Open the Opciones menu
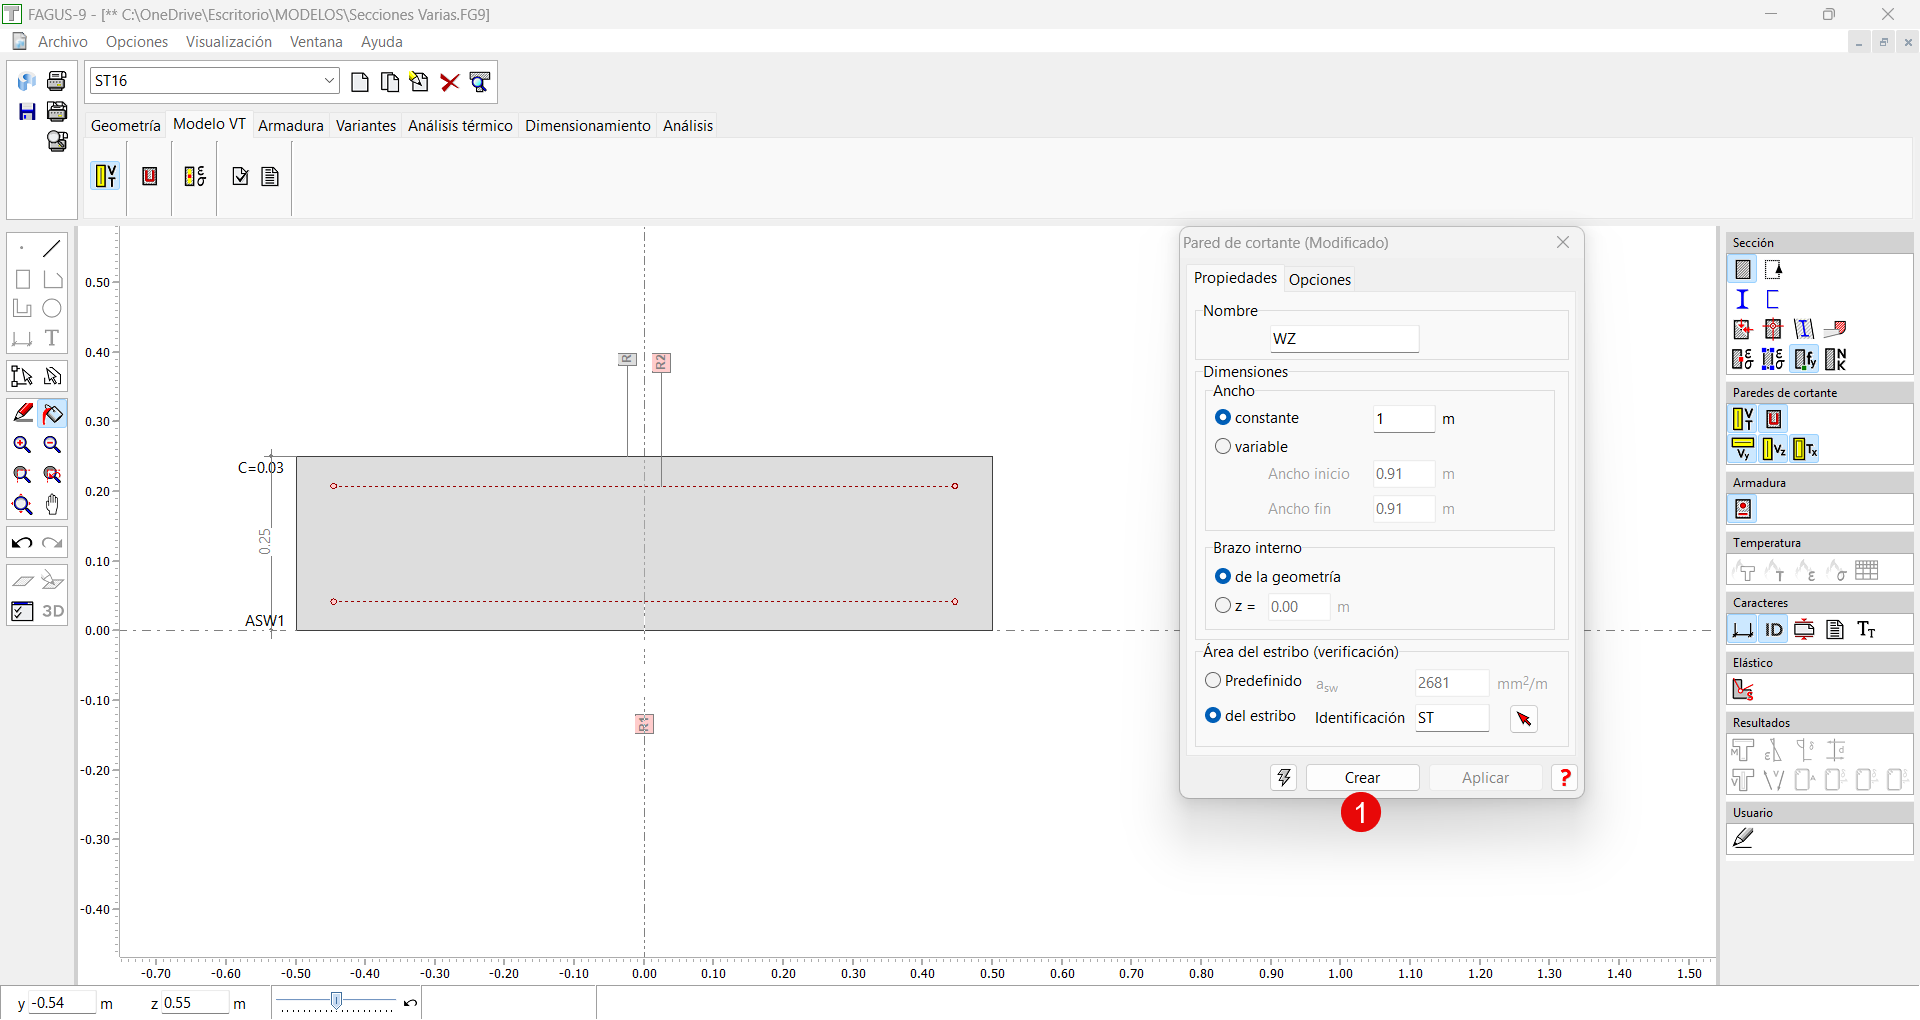This screenshot has width=1920, height=1020. pyautogui.click(x=137, y=42)
